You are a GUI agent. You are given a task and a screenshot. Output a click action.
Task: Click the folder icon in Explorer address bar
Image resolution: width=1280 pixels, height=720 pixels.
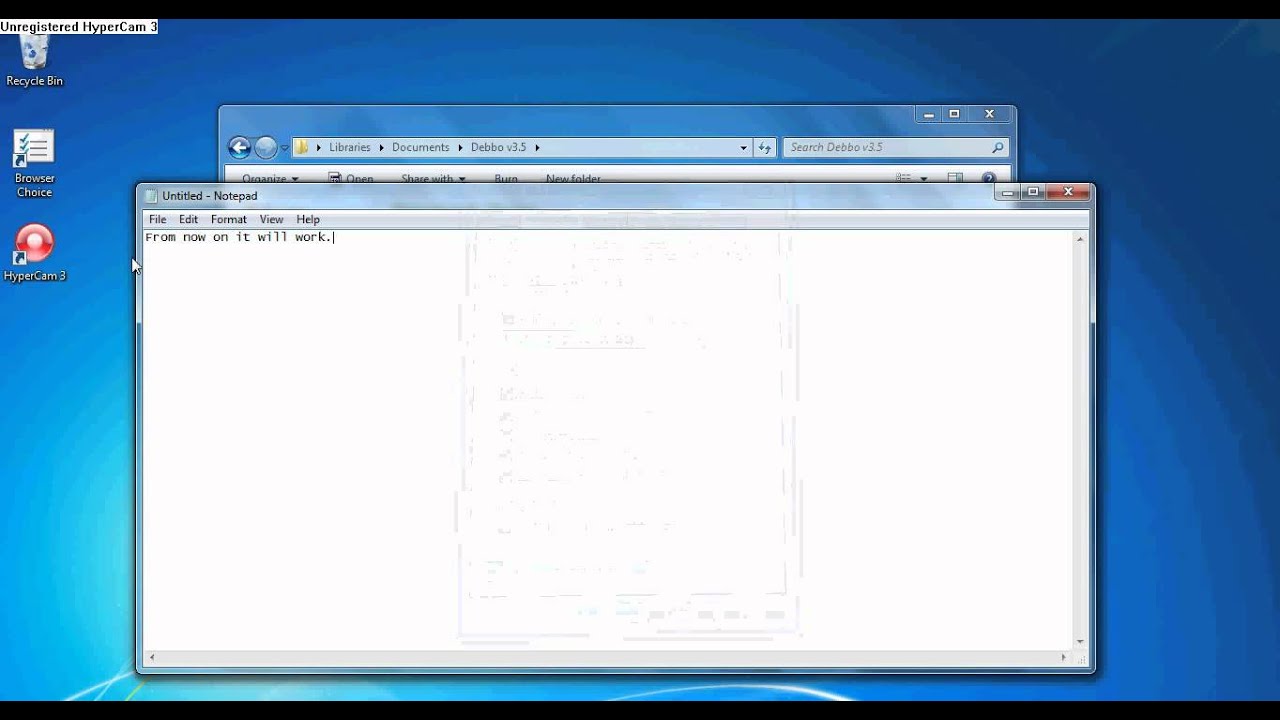tap(302, 147)
